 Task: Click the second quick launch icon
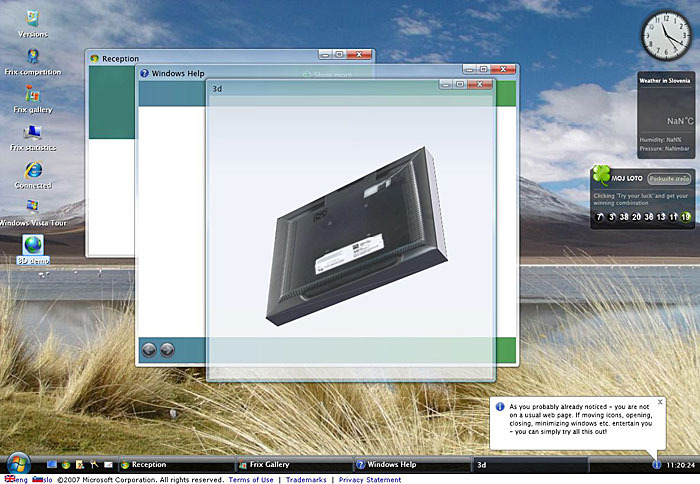66,465
